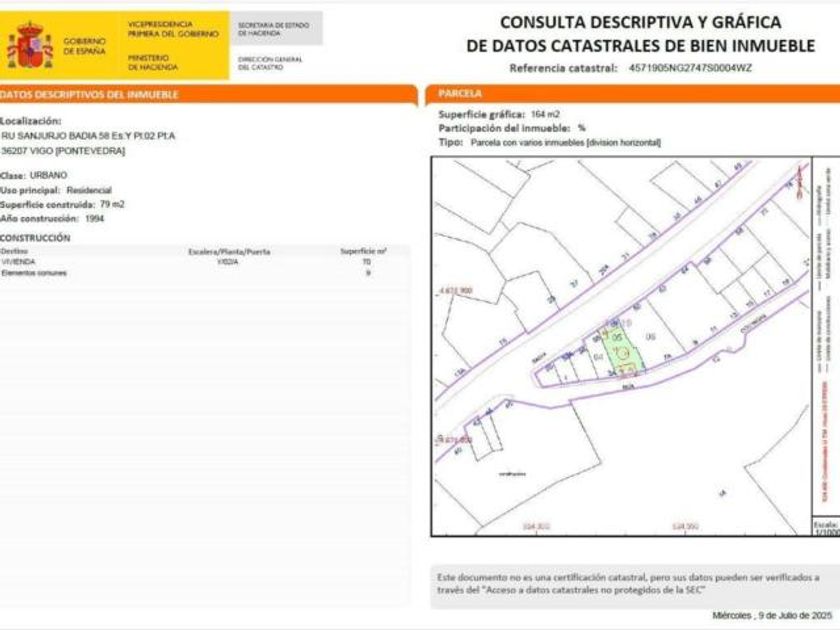840x630 pixels.
Task: Select 'Superficie gráfica: 164 m2' value
Action: tap(545, 114)
